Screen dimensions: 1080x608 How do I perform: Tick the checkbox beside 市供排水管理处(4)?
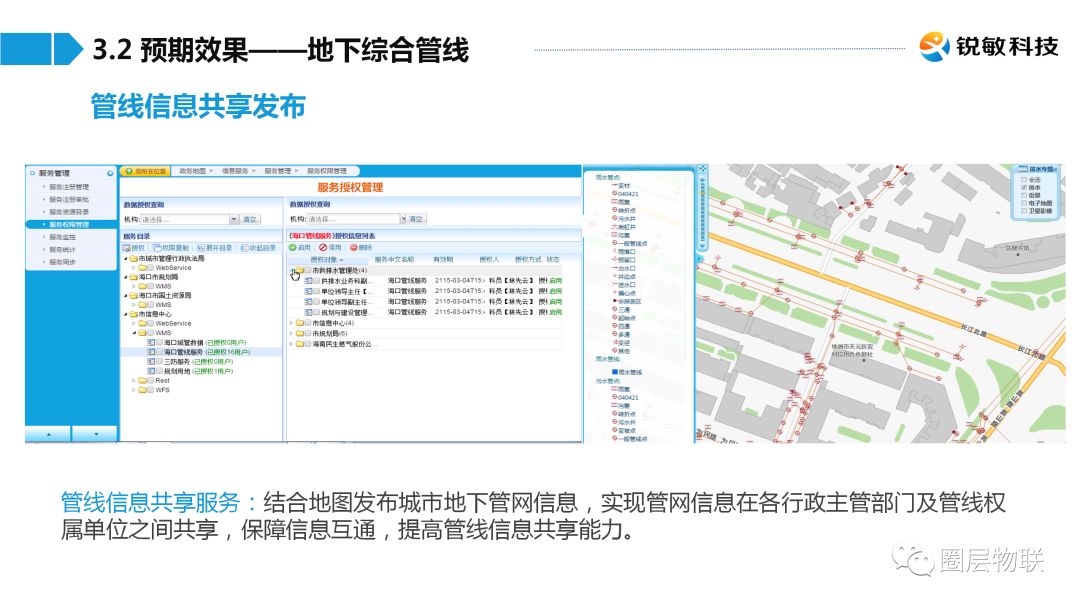pos(308,271)
